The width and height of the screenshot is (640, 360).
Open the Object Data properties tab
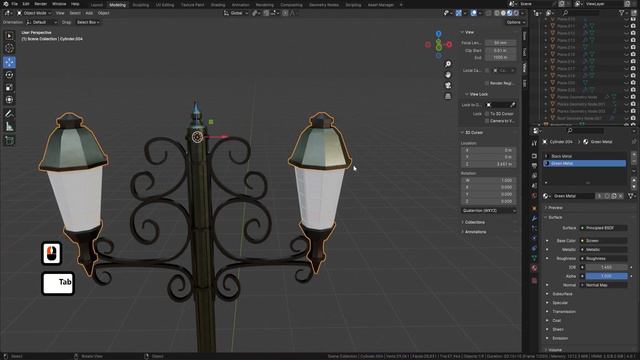click(534, 258)
